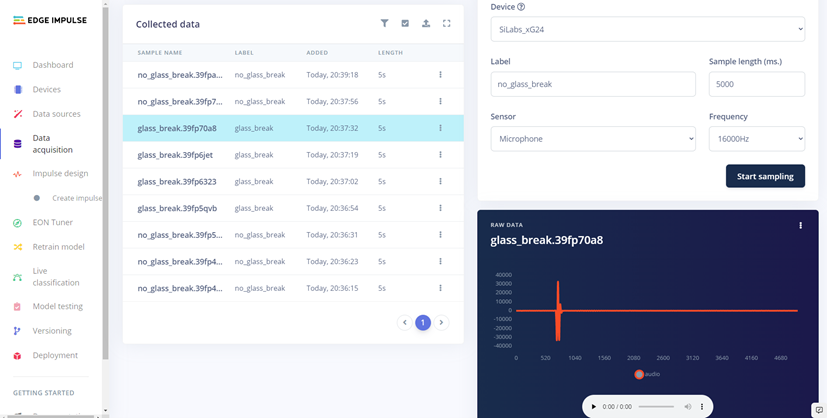This screenshot has width=827, height=418.
Task: Go to Impulse design in the sidebar
Action: click(x=60, y=174)
